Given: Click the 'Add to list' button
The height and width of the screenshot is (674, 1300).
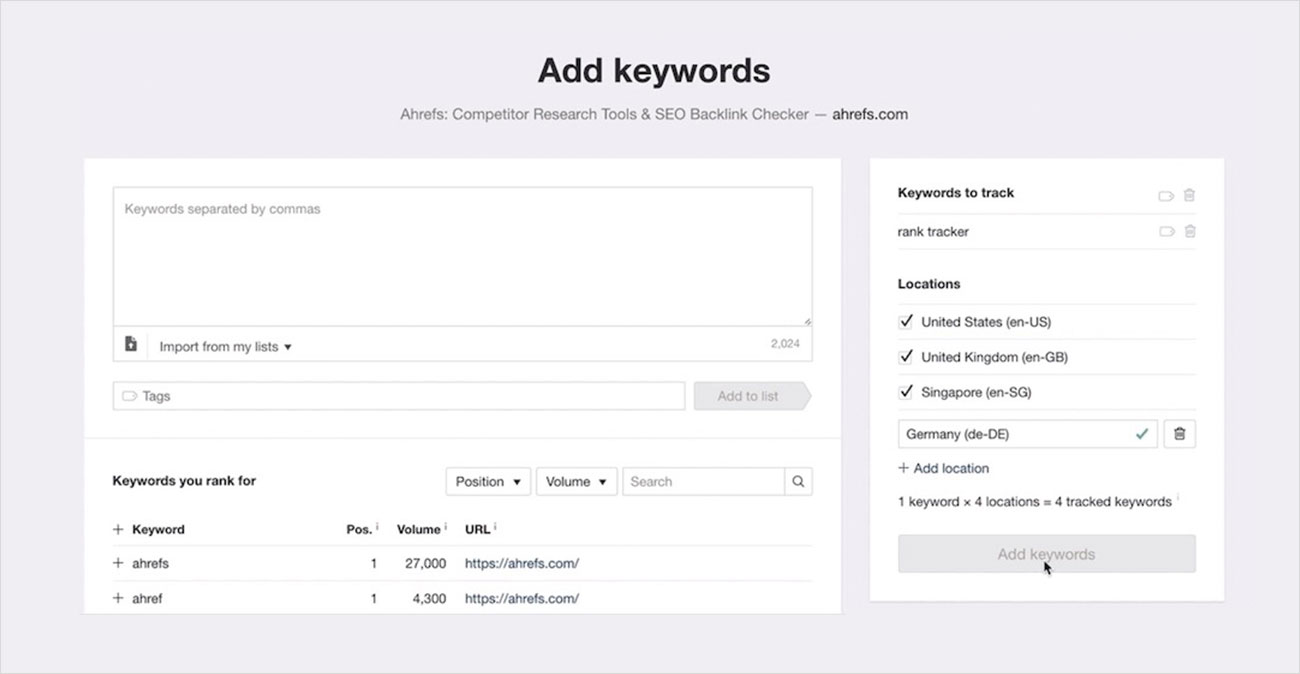Looking at the screenshot, I should (x=752, y=396).
